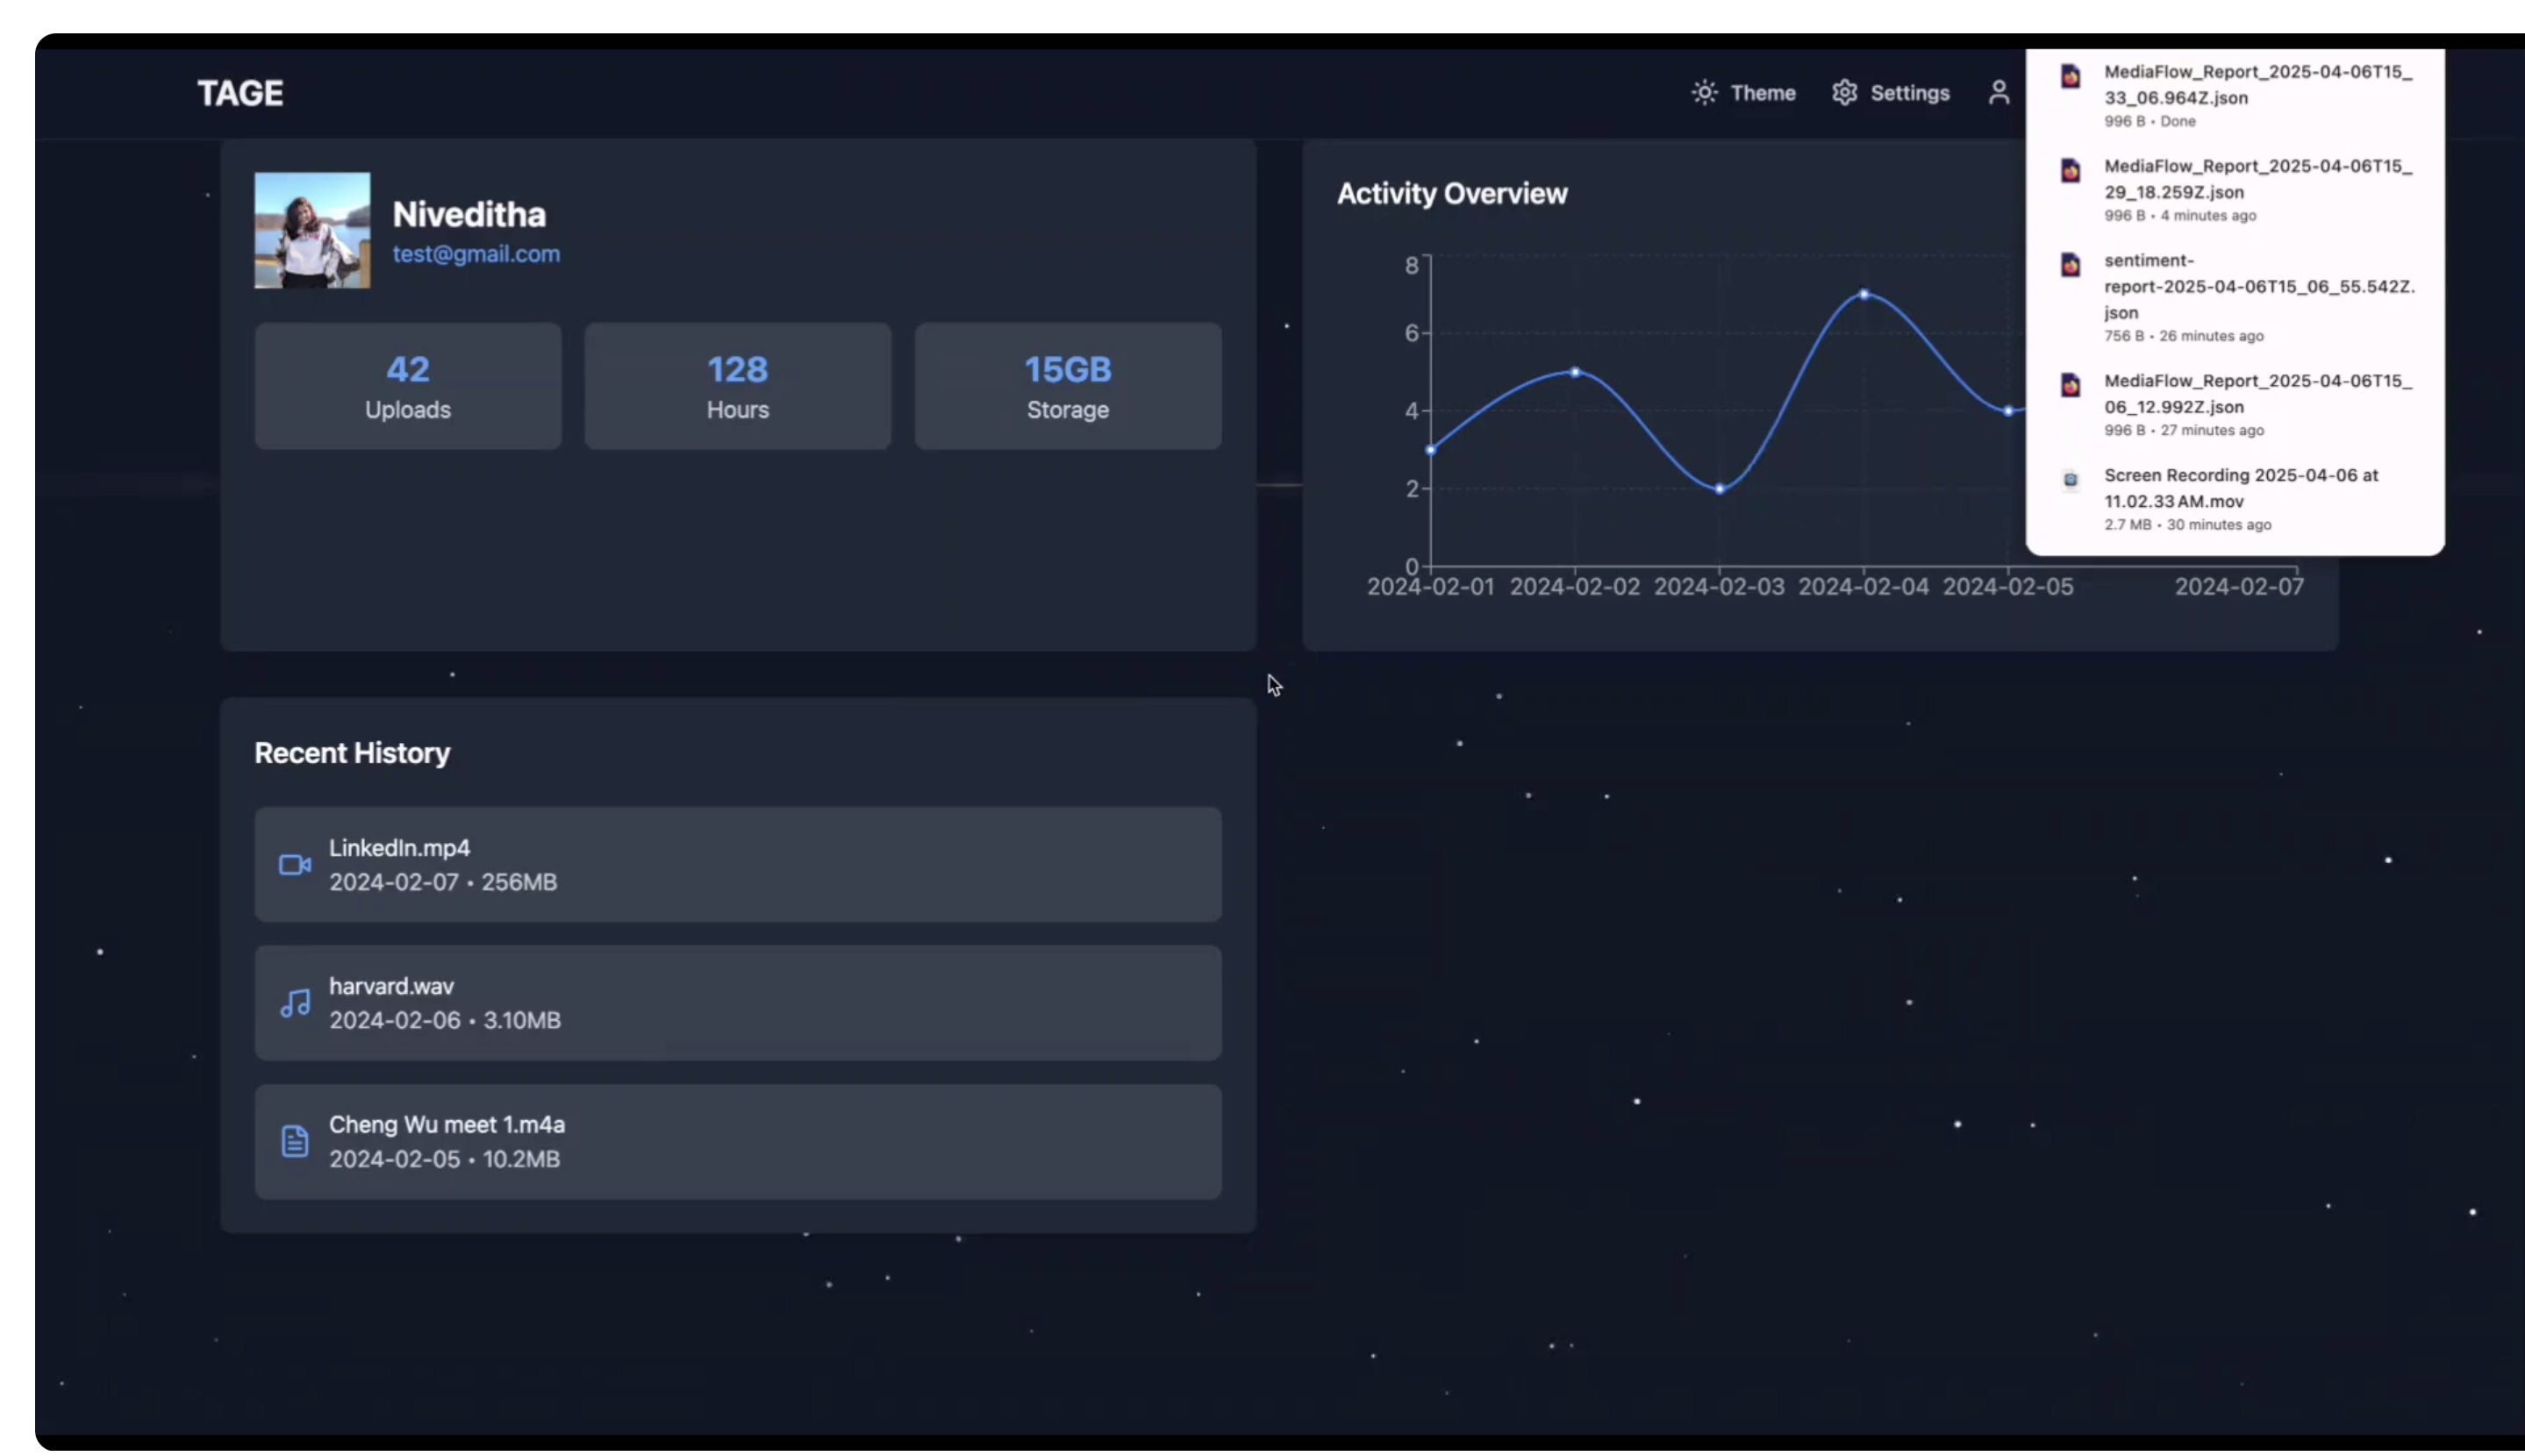Click the user profile icon in header
The height and width of the screenshot is (1456, 2525).
point(1998,93)
